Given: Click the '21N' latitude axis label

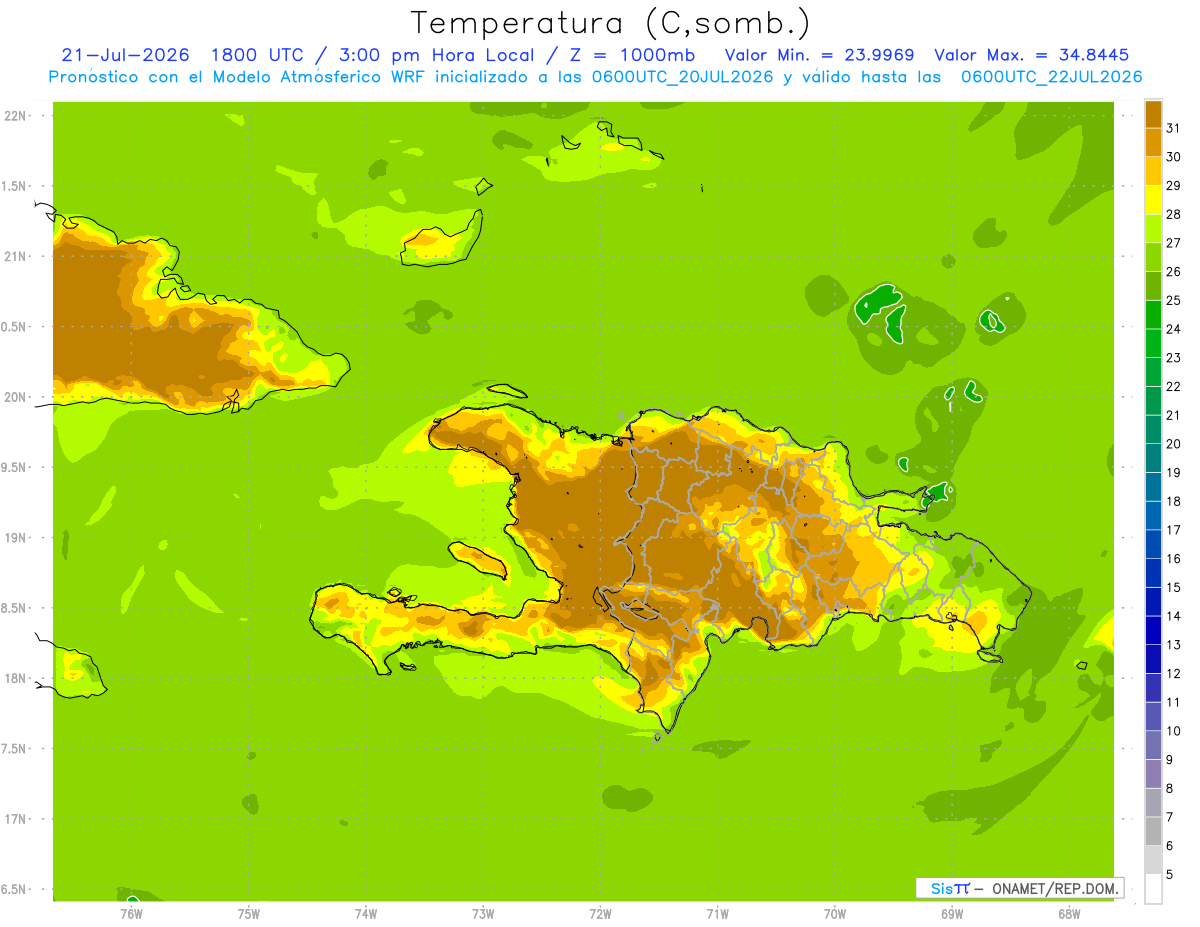Looking at the screenshot, I should [x=16, y=257].
